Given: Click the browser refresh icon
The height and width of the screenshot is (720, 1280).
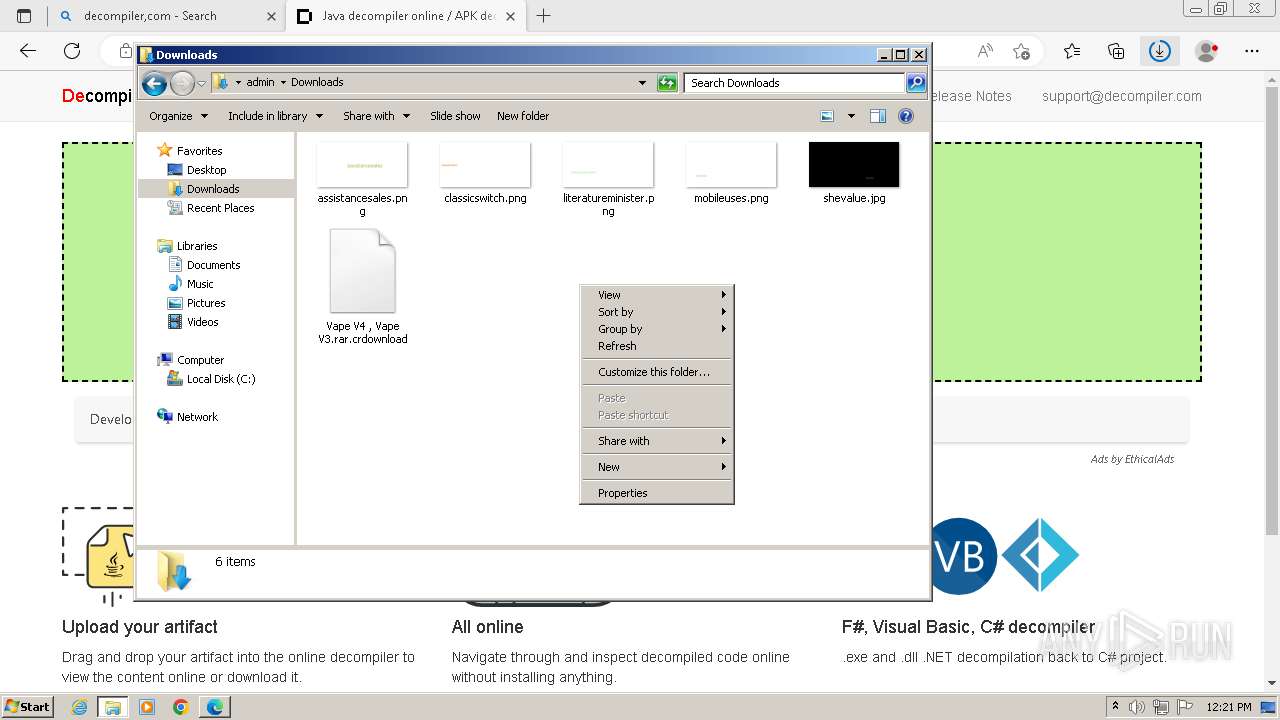Looking at the screenshot, I should (x=72, y=51).
